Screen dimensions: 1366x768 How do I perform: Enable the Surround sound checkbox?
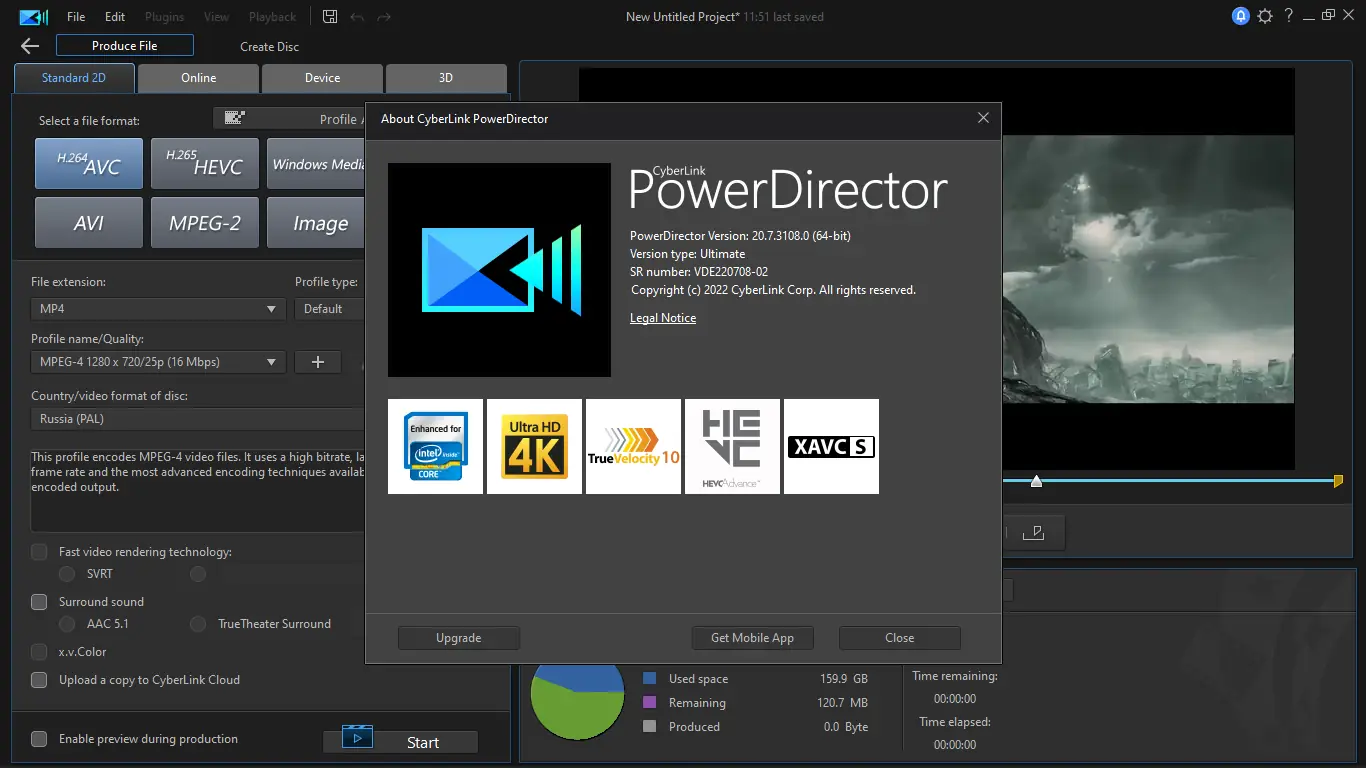(39, 602)
